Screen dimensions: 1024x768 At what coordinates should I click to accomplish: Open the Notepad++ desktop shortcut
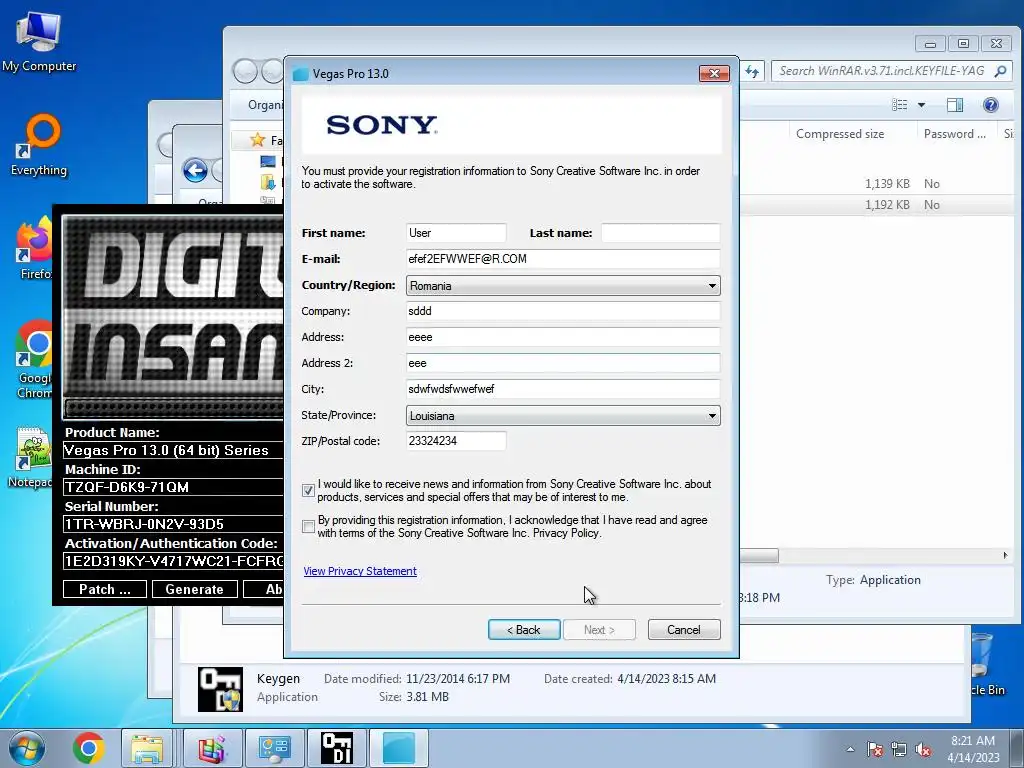click(30, 457)
